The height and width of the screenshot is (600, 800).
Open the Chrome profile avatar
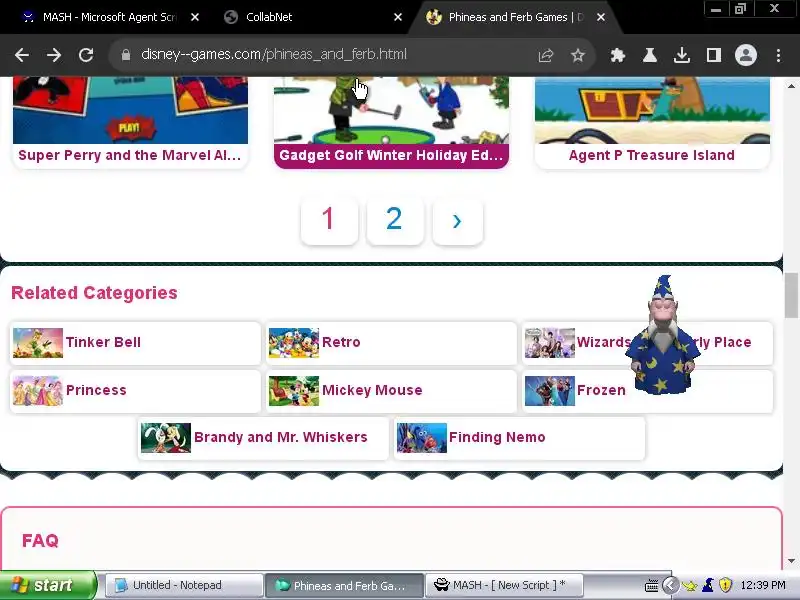745,55
